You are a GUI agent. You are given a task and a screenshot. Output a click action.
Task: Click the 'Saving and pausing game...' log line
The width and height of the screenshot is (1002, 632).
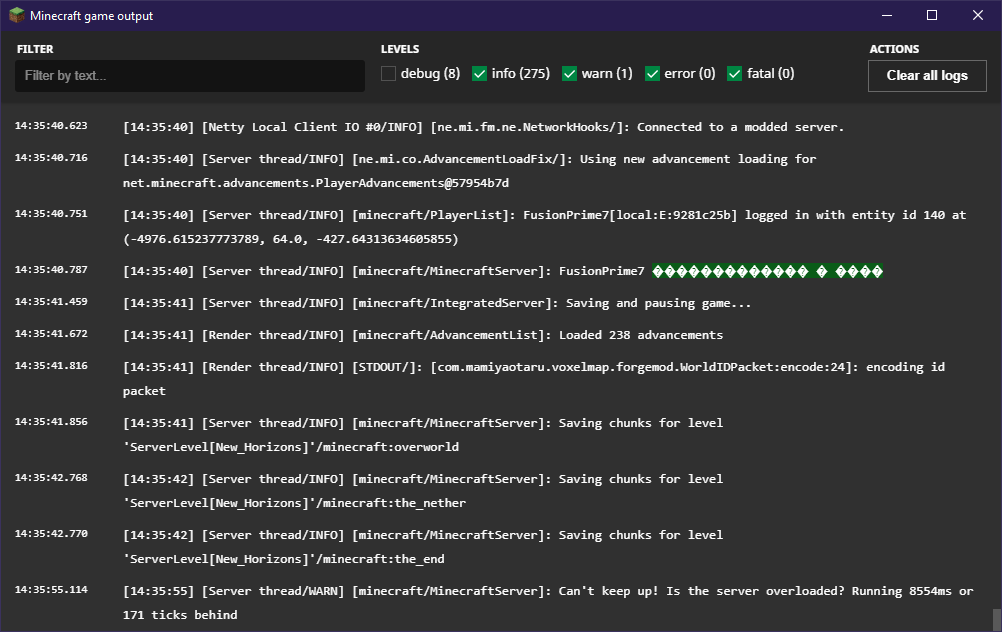(436, 303)
